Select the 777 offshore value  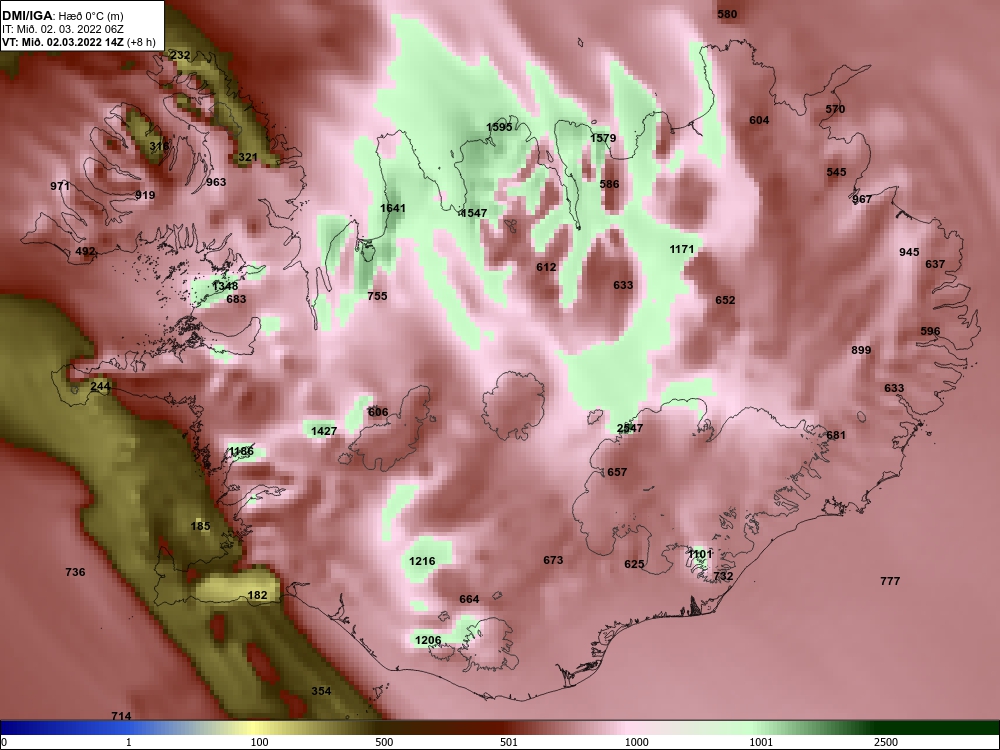point(890,581)
